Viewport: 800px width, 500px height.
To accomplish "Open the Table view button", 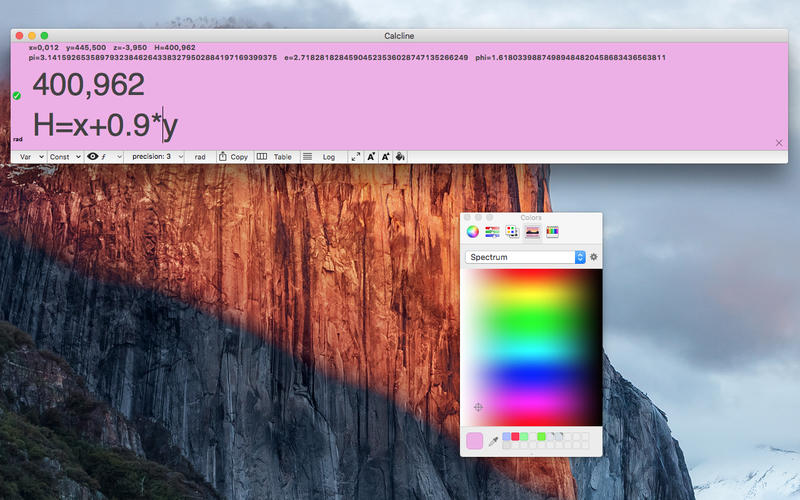I will tap(275, 157).
